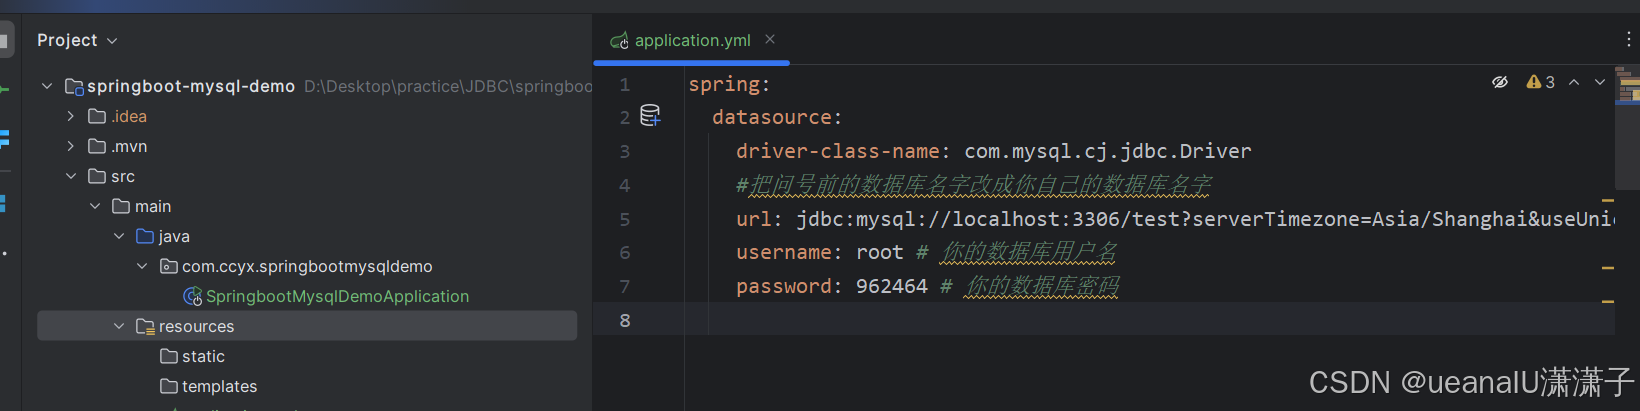This screenshot has width=1640, height=411.
Task: Click the src folder icon
Action: point(97,176)
